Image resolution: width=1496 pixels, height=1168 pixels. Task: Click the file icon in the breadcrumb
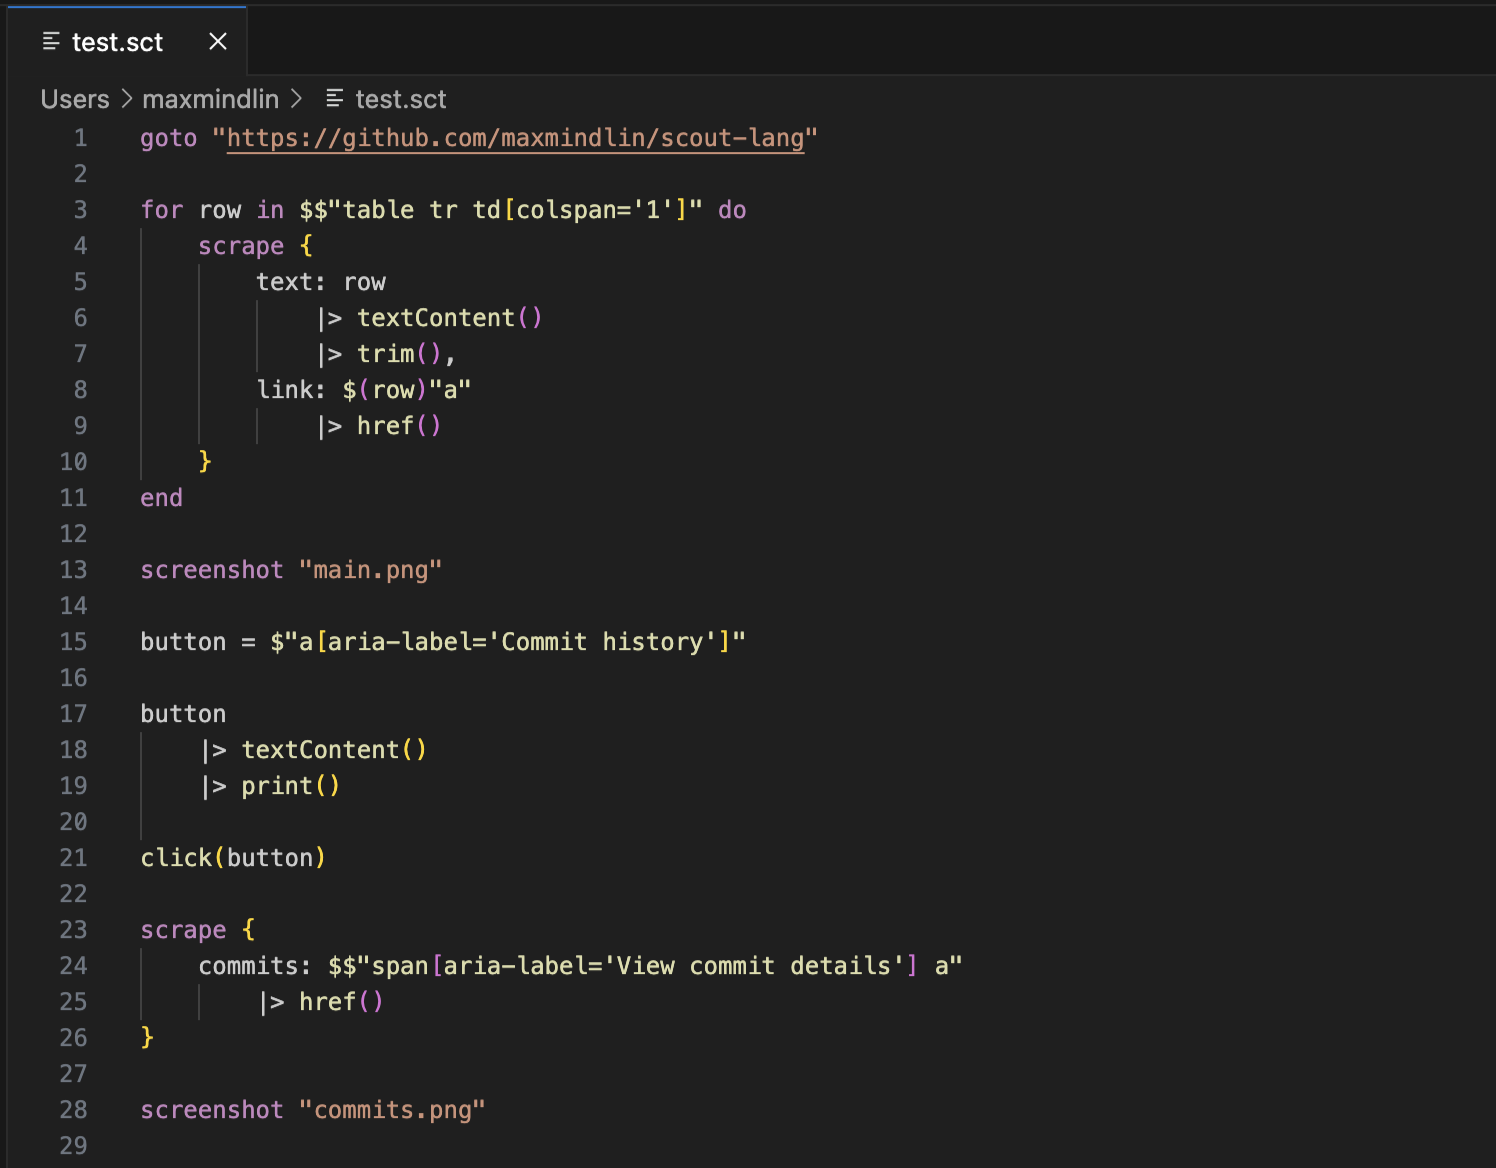click(x=335, y=99)
